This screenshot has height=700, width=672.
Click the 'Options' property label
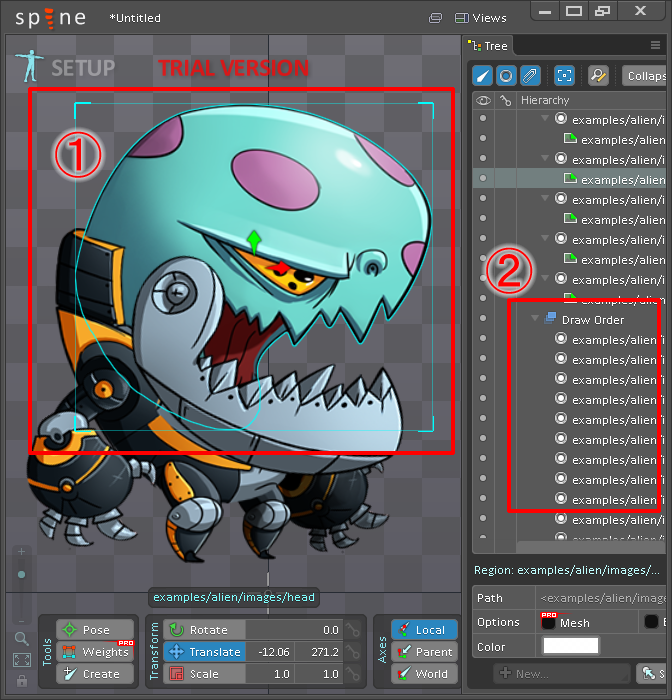pyautogui.click(x=498, y=622)
